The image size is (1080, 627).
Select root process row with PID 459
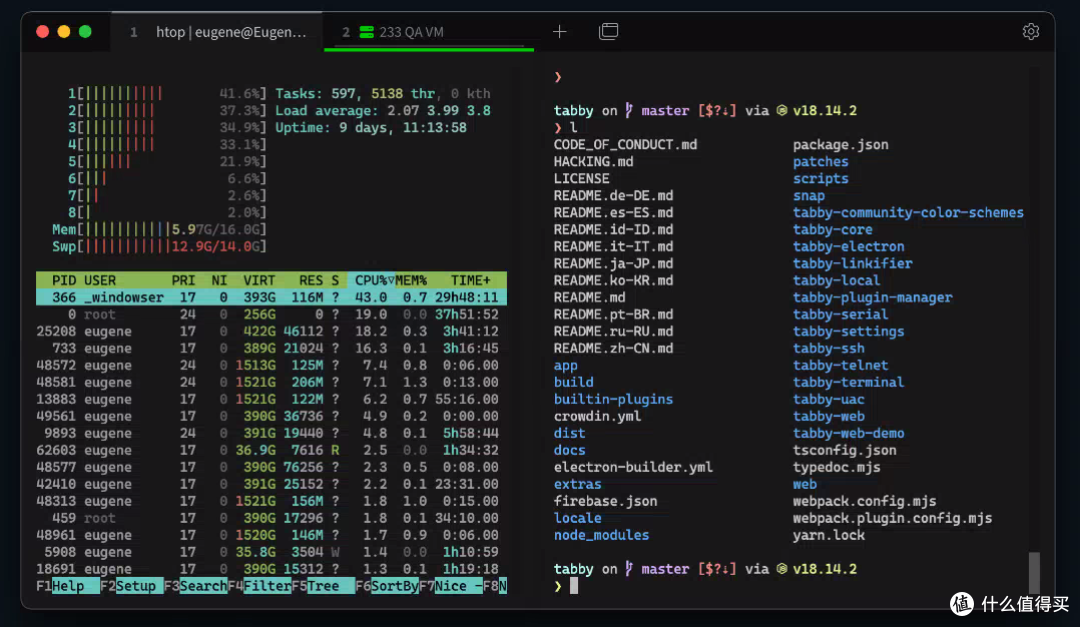(271, 518)
